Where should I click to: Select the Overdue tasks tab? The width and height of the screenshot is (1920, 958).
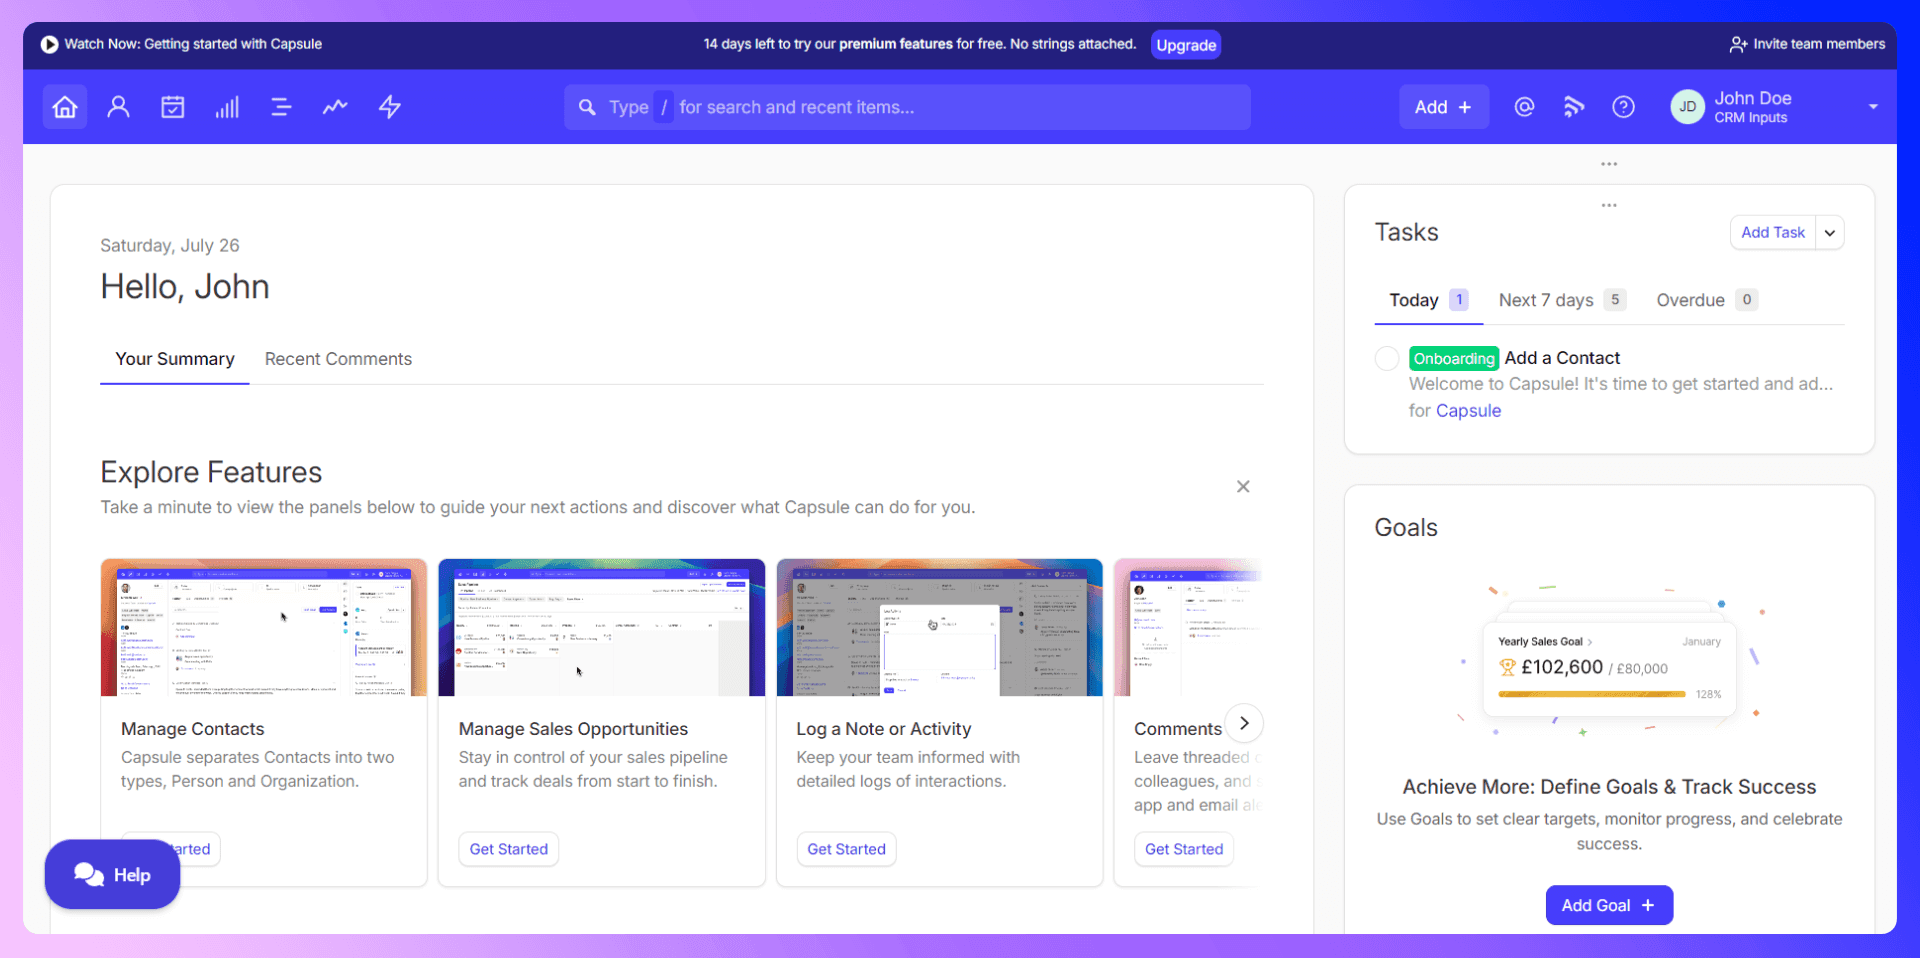point(1707,300)
